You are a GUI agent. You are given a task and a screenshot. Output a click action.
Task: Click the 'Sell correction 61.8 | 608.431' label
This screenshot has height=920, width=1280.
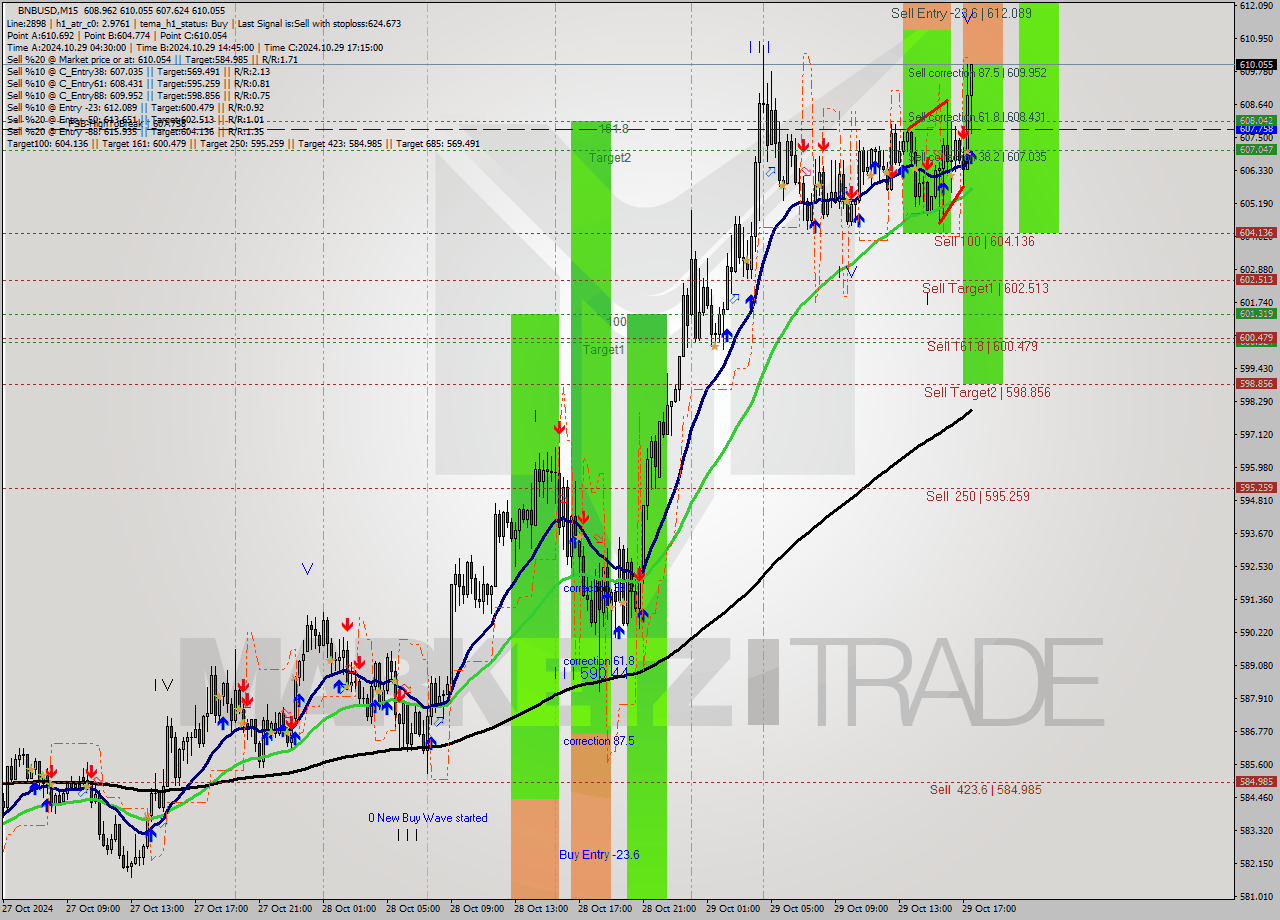pos(976,117)
